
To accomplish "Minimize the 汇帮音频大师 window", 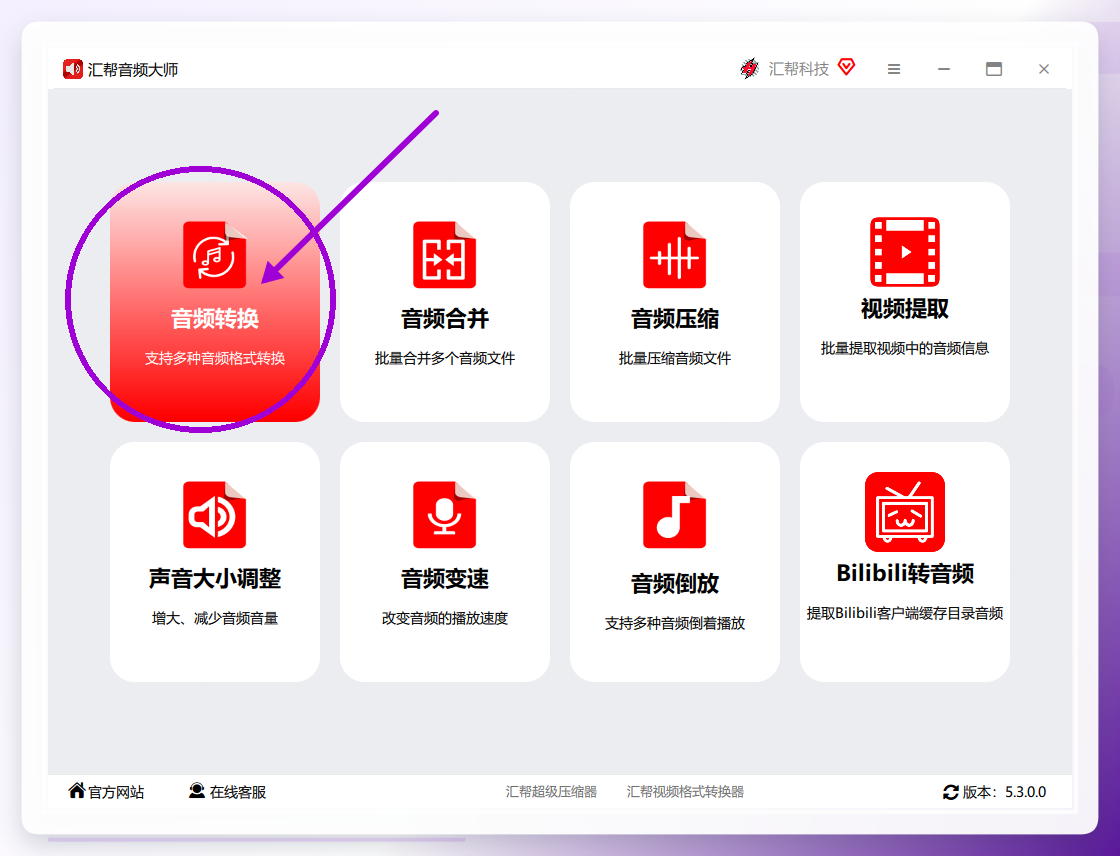I will (x=944, y=69).
